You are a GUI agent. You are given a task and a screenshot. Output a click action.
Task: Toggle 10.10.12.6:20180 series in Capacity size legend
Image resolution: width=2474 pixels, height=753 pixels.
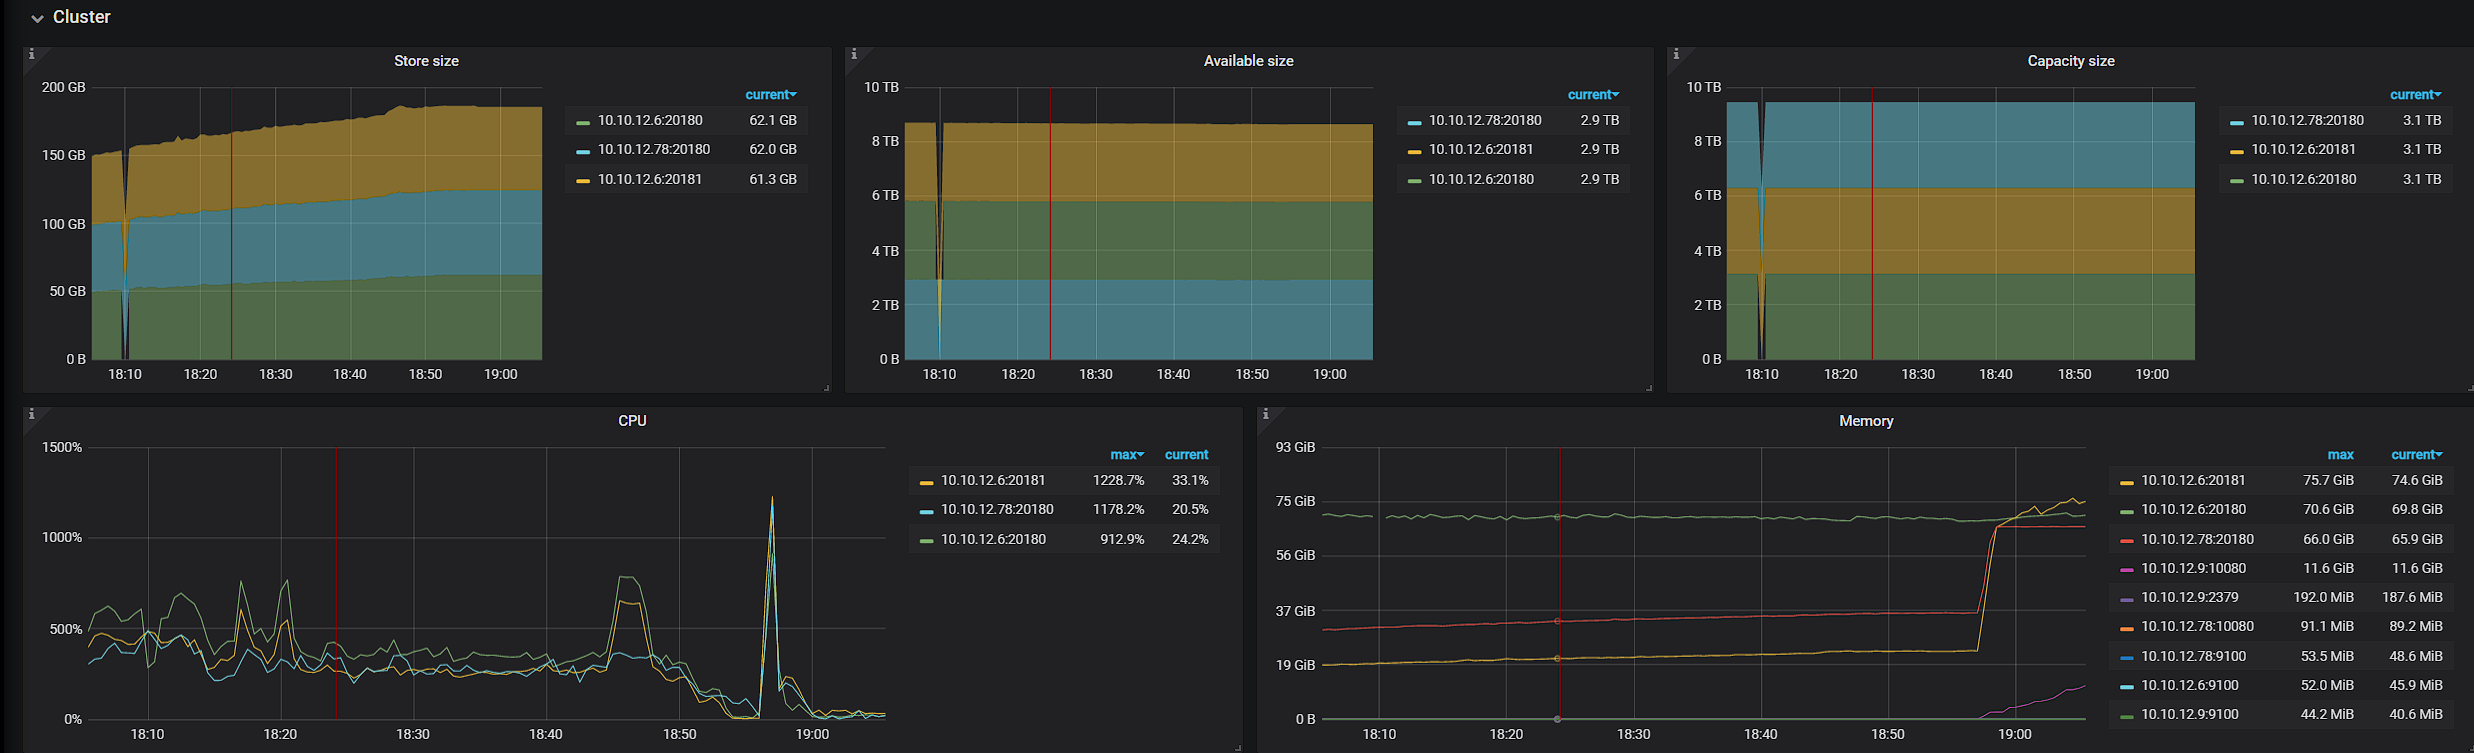coord(2303,179)
